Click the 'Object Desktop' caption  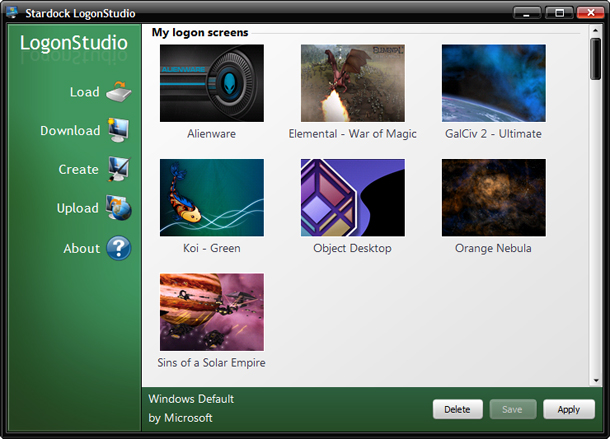[x=352, y=249]
